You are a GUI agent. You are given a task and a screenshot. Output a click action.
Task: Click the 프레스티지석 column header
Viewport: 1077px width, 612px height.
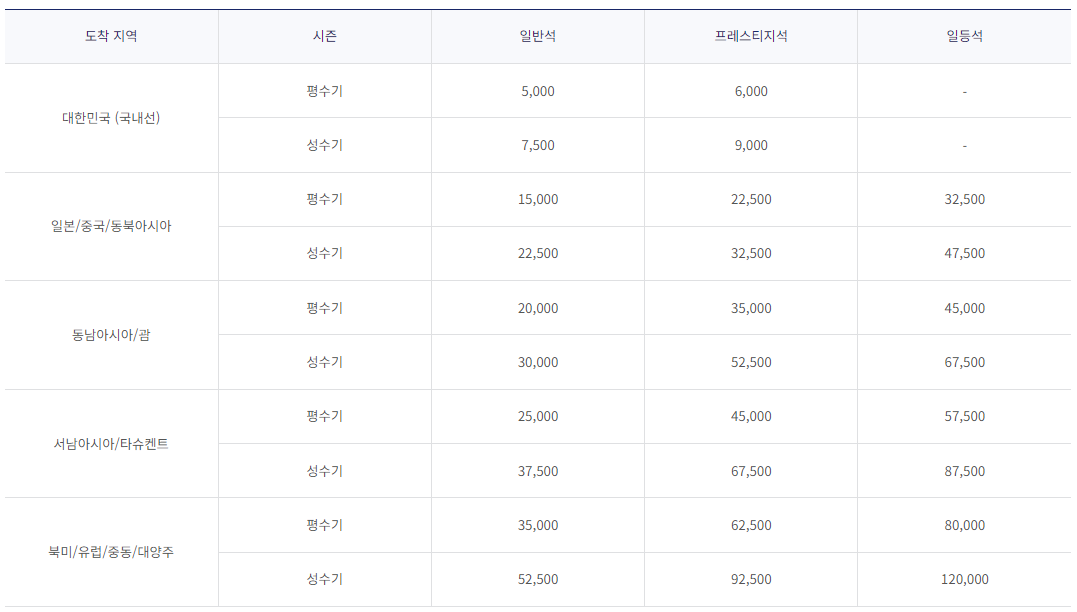[751, 36]
